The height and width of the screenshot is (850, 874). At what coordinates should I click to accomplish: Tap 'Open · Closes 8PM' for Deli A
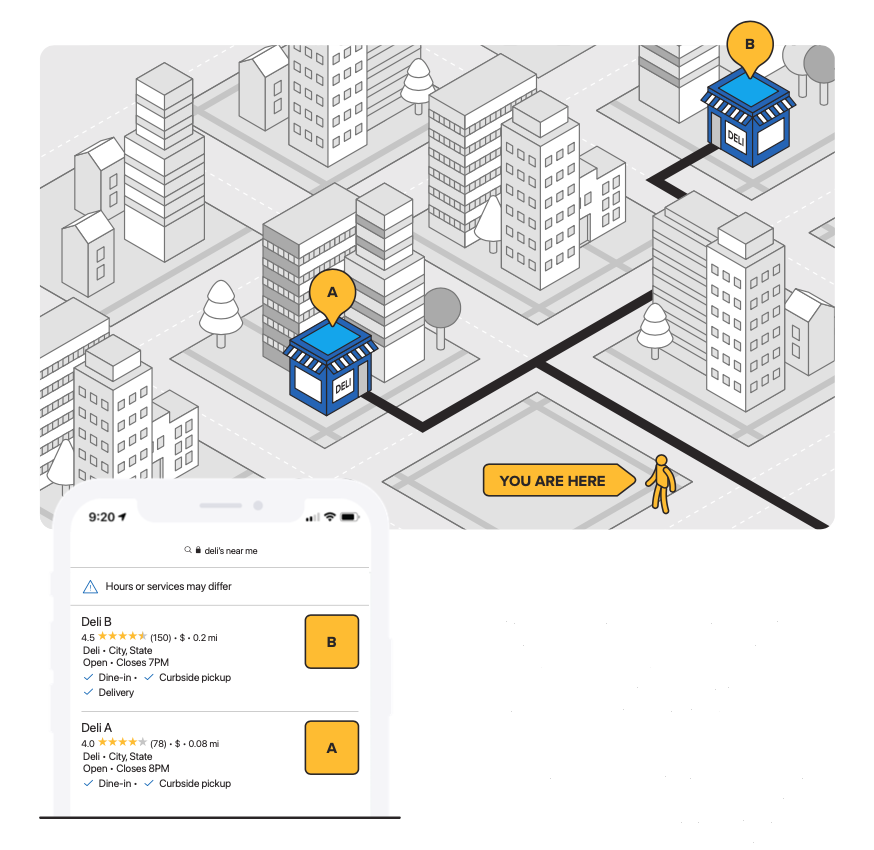(126, 769)
